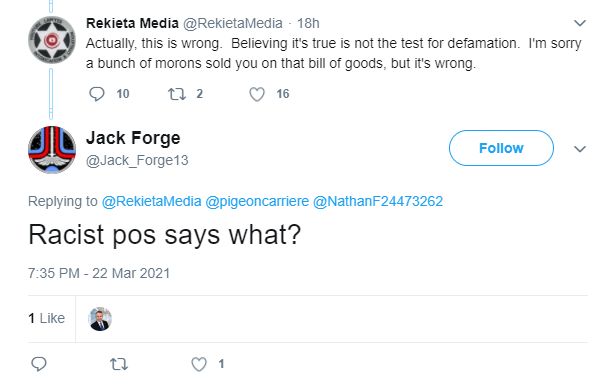Retweet the Rekieta Media tweet
The image size is (610, 384).
click(177, 94)
